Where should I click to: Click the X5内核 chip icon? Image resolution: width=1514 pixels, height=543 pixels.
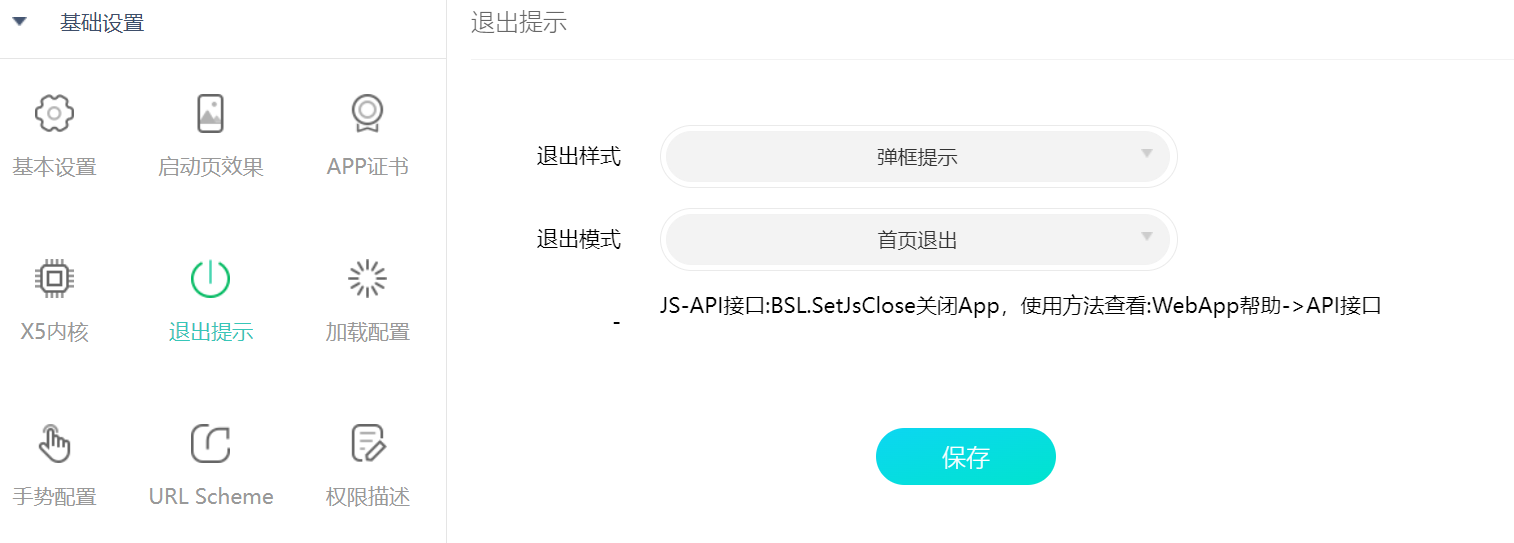coord(54,279)
